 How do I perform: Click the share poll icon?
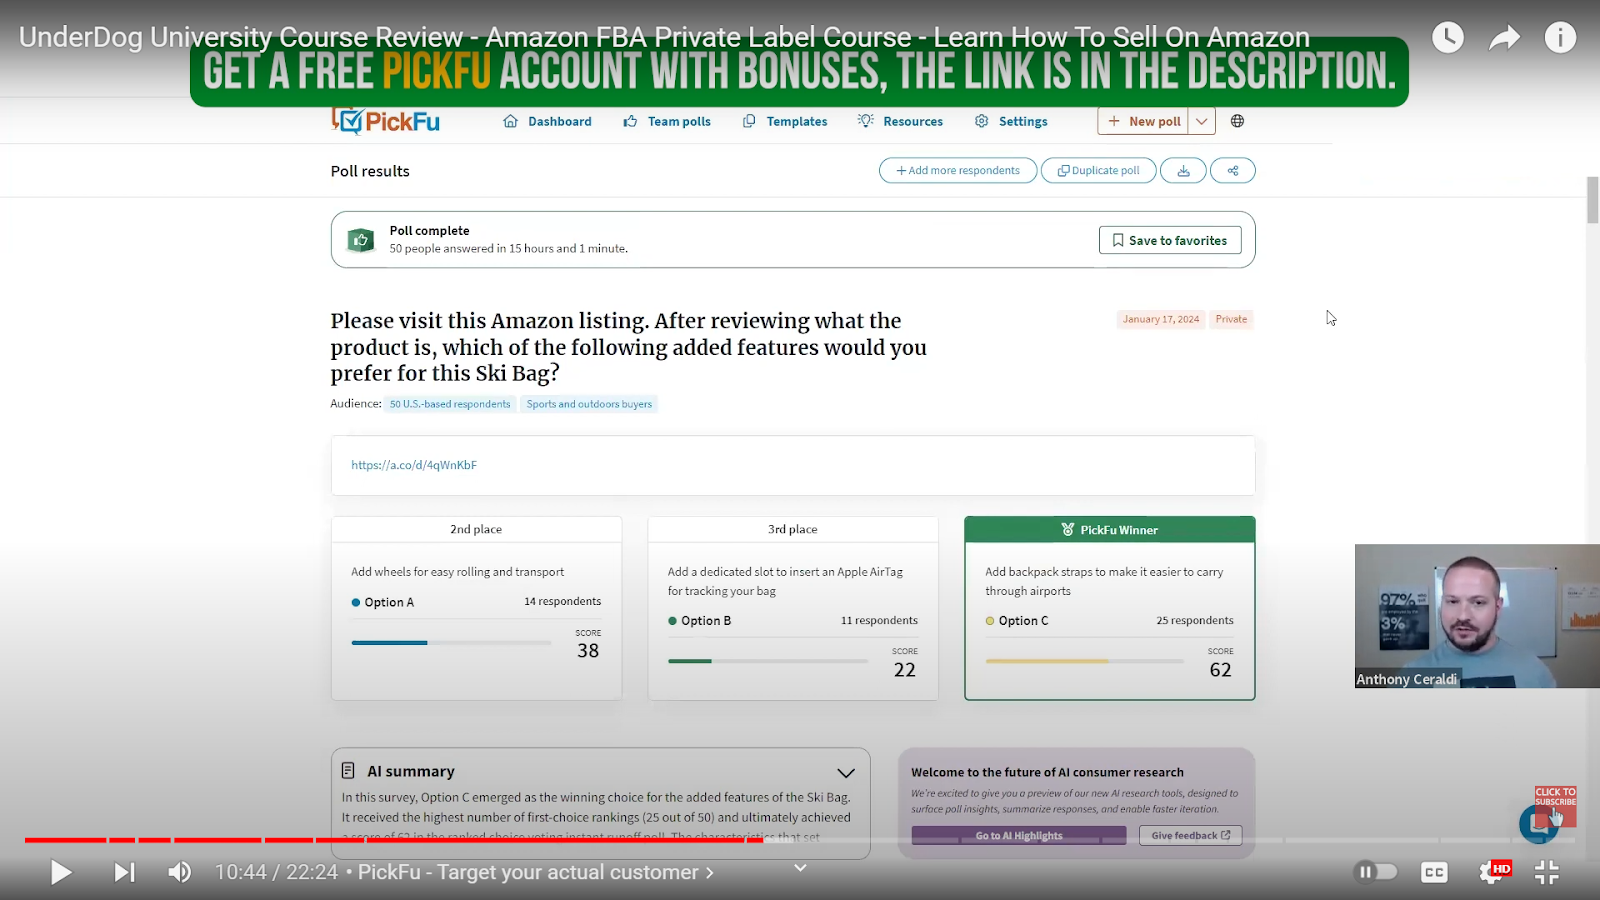[1233, 171]
